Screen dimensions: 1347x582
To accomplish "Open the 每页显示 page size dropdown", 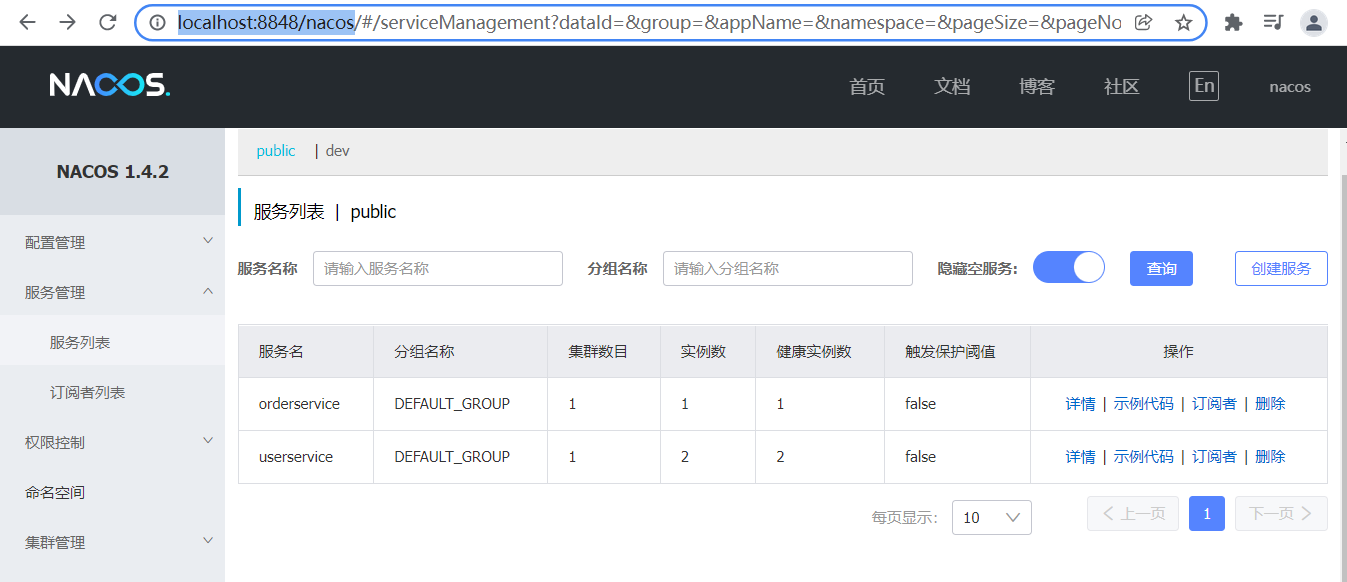I will point(991,517).
